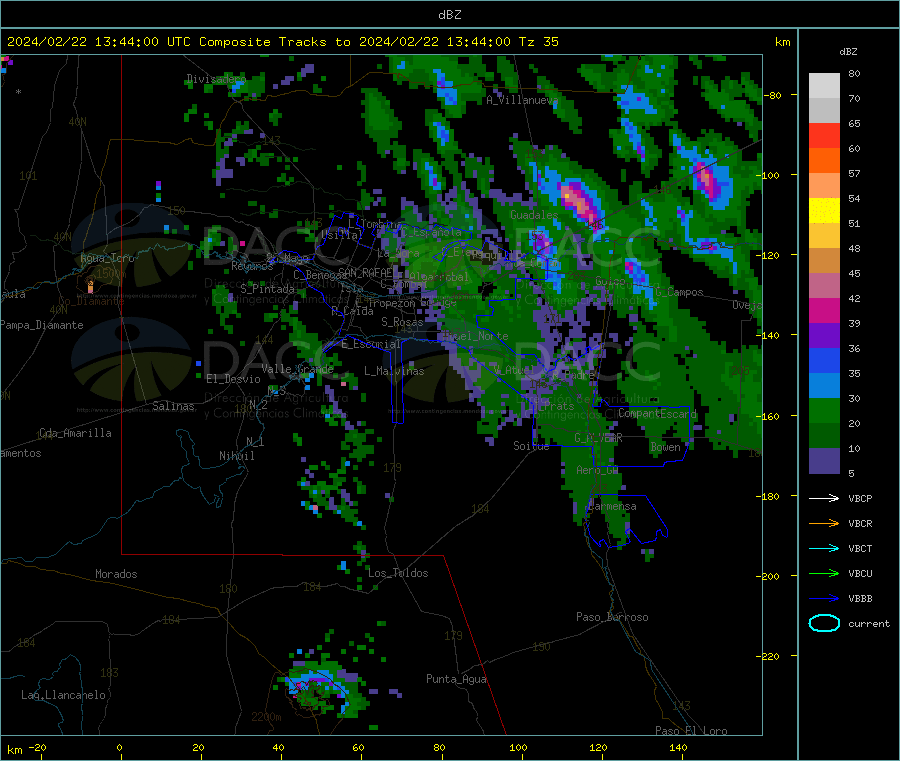
Task: Click the cyan 'current' ellipse icon
Action: (x=824, y=623)
